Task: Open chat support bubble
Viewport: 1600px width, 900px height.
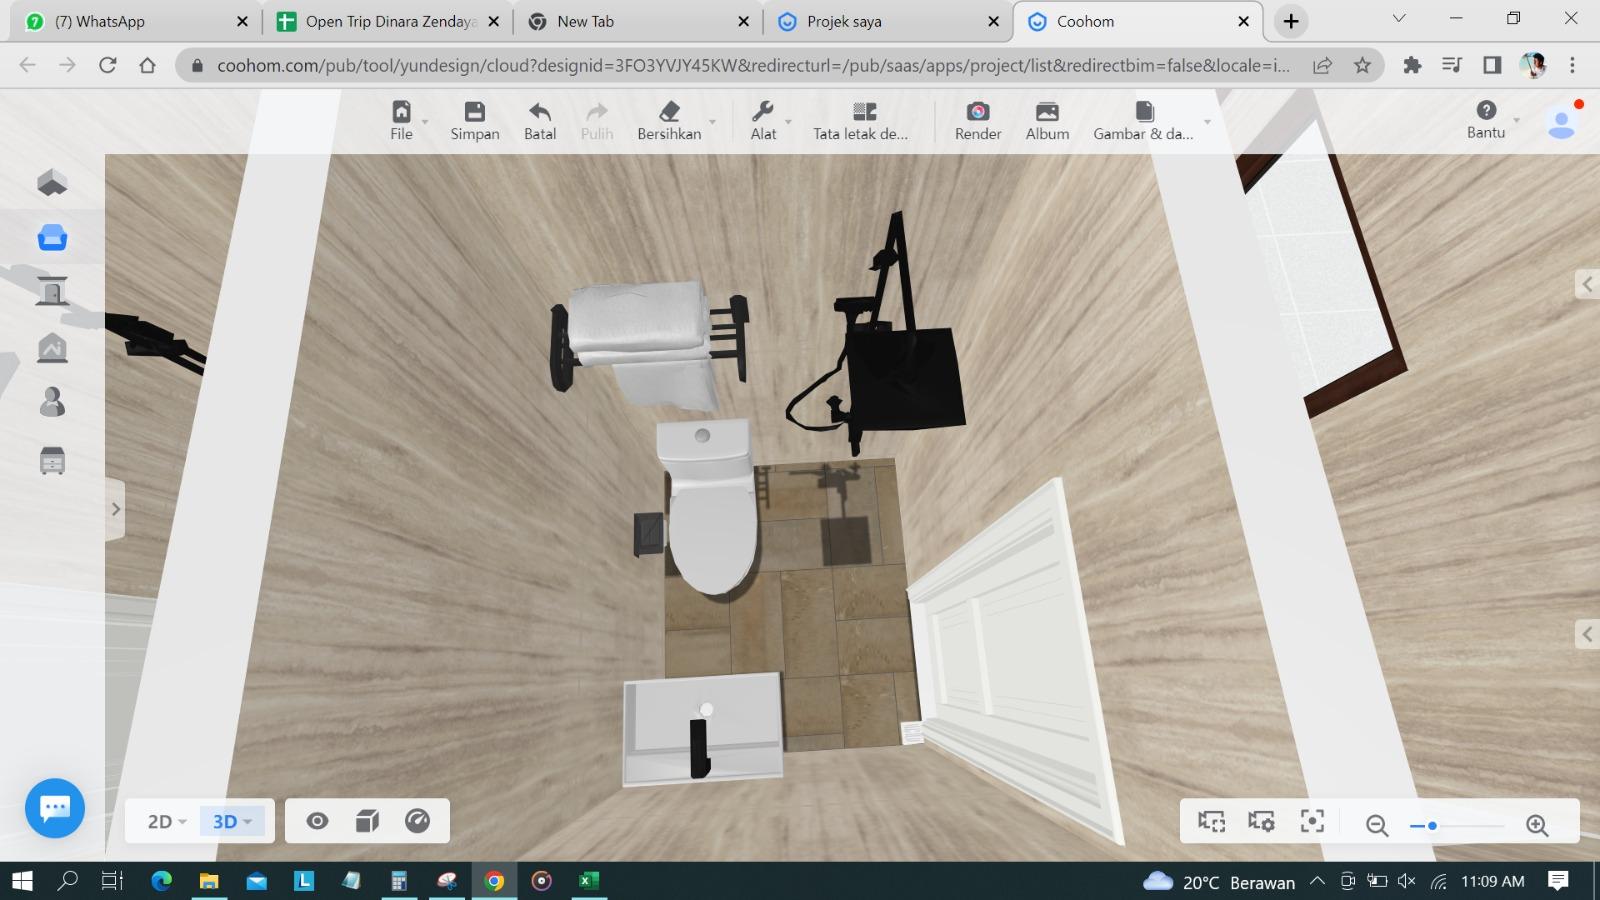Action: pyautogui.click(x=55, y=808)
